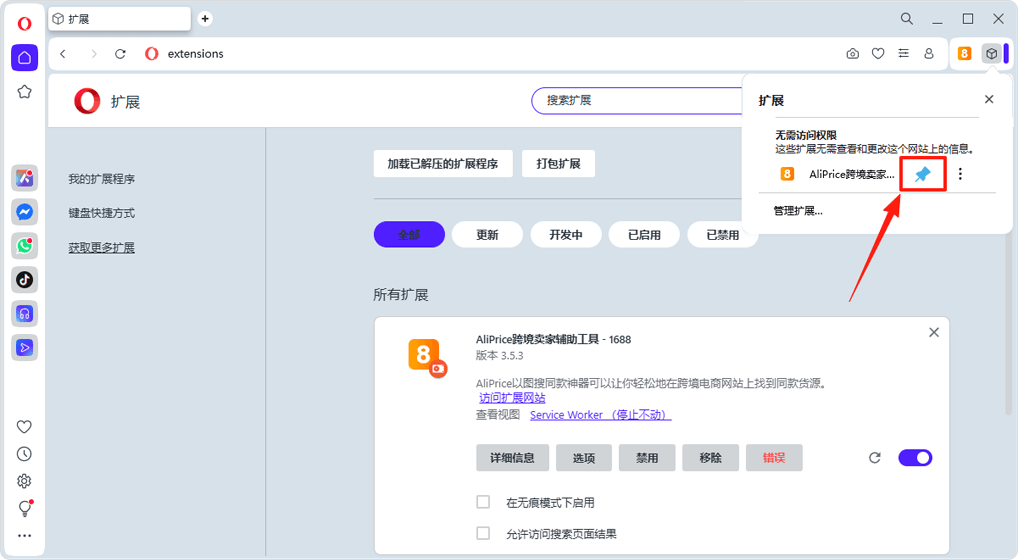Open 获取更多扩展 link
Image resolution: width=1018 pixels, height=560 pixels.
click(101, 248)
